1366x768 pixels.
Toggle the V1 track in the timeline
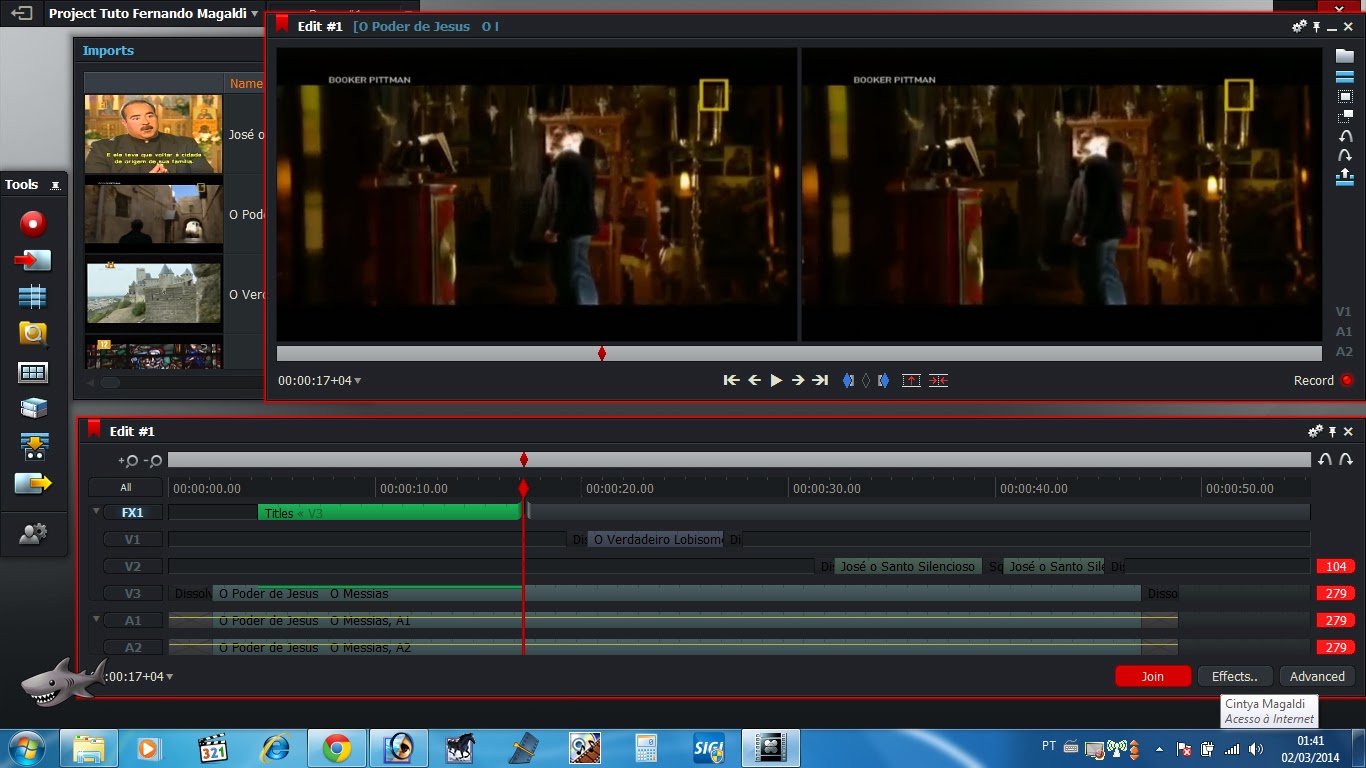(x=133, y=539)
